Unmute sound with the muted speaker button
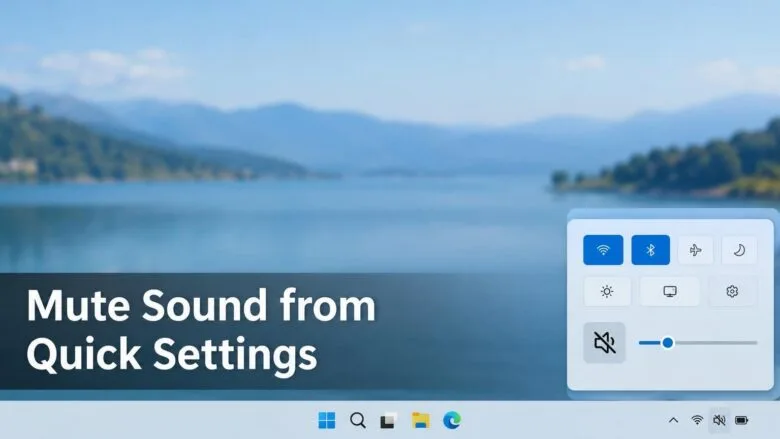 click(604, 343)
